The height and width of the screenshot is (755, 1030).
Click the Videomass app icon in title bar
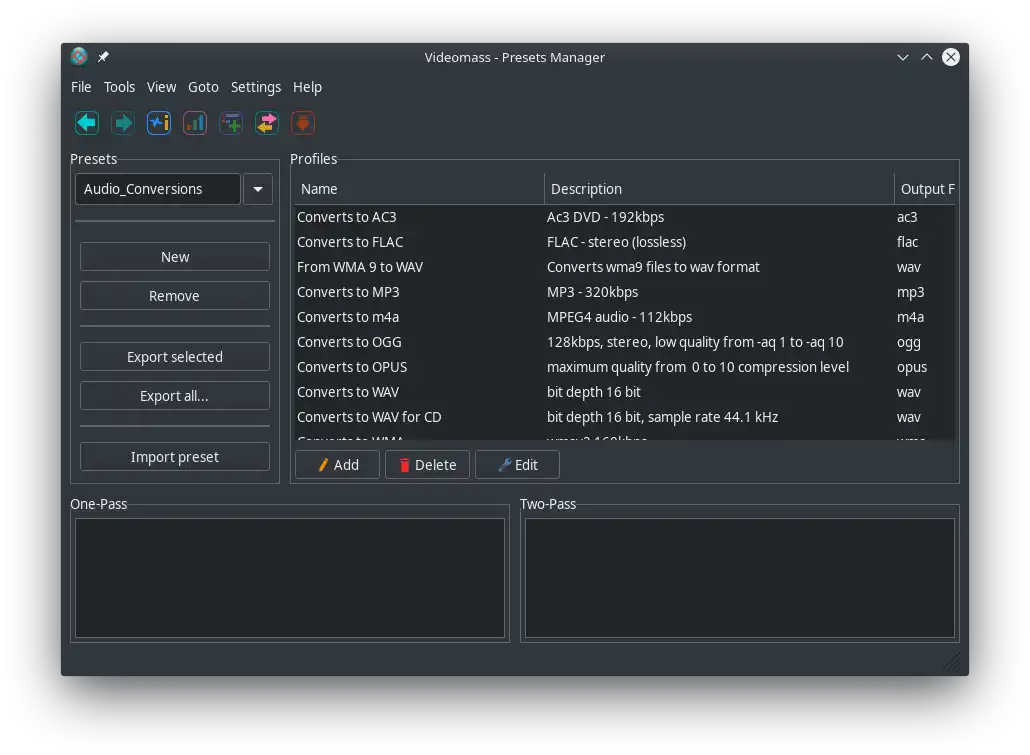(79, 57)
